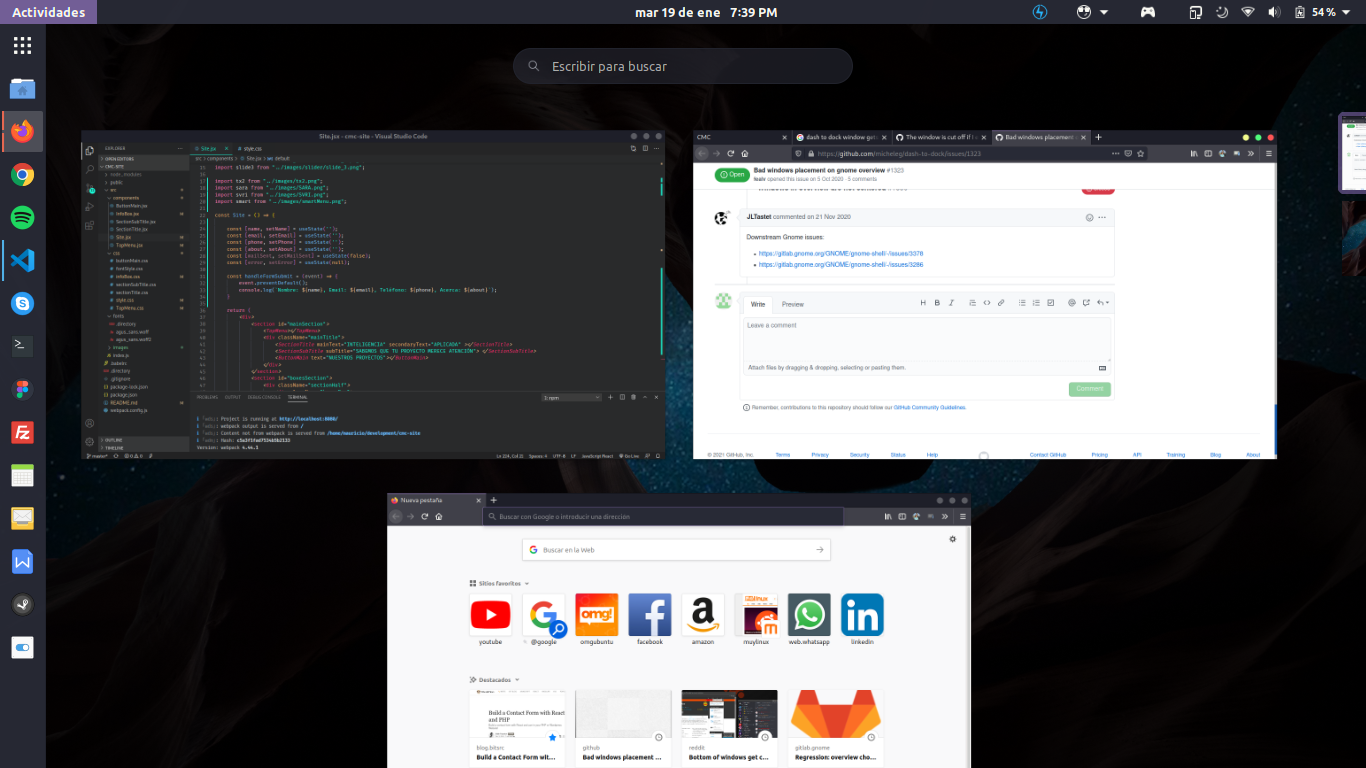Launch Files from the dock
The height and width of the screenshot is (768, 1366).
point(22,88)
